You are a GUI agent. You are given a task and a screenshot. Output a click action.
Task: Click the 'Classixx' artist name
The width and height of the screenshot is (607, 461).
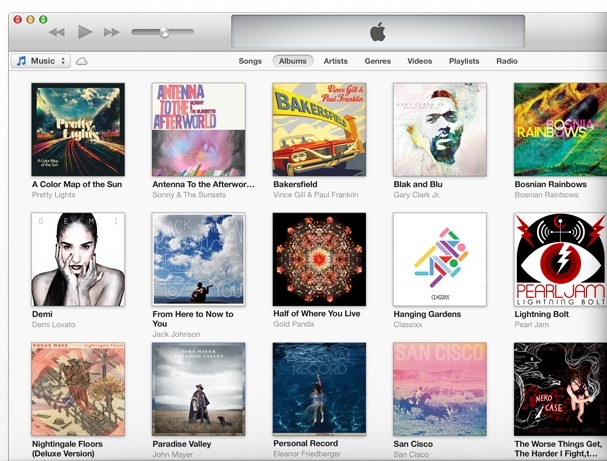point(408,324)
